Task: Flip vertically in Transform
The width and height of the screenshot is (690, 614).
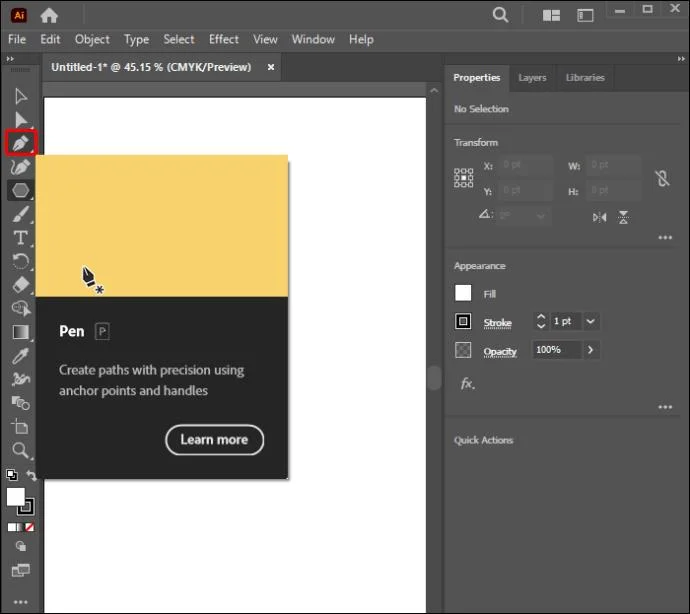Action: 623,217
